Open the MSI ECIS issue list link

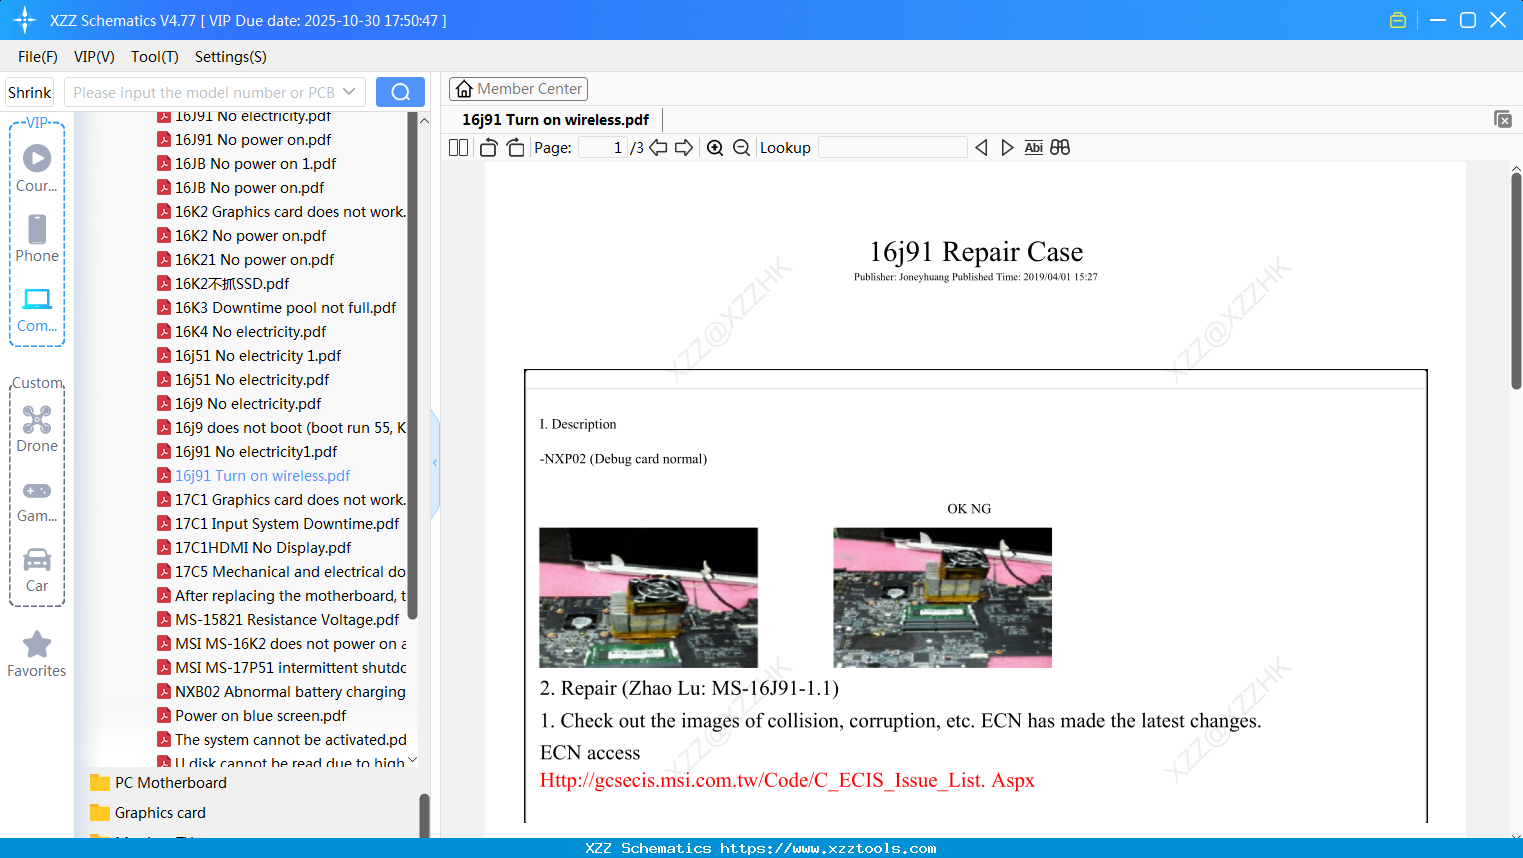[787, 780]
